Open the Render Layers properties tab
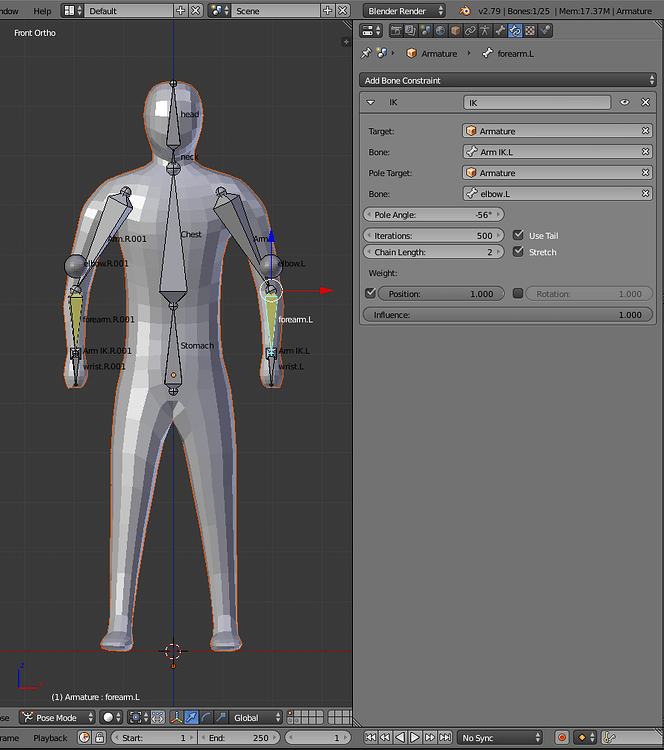This screenshot has height=750, width=664. (410, 31)
